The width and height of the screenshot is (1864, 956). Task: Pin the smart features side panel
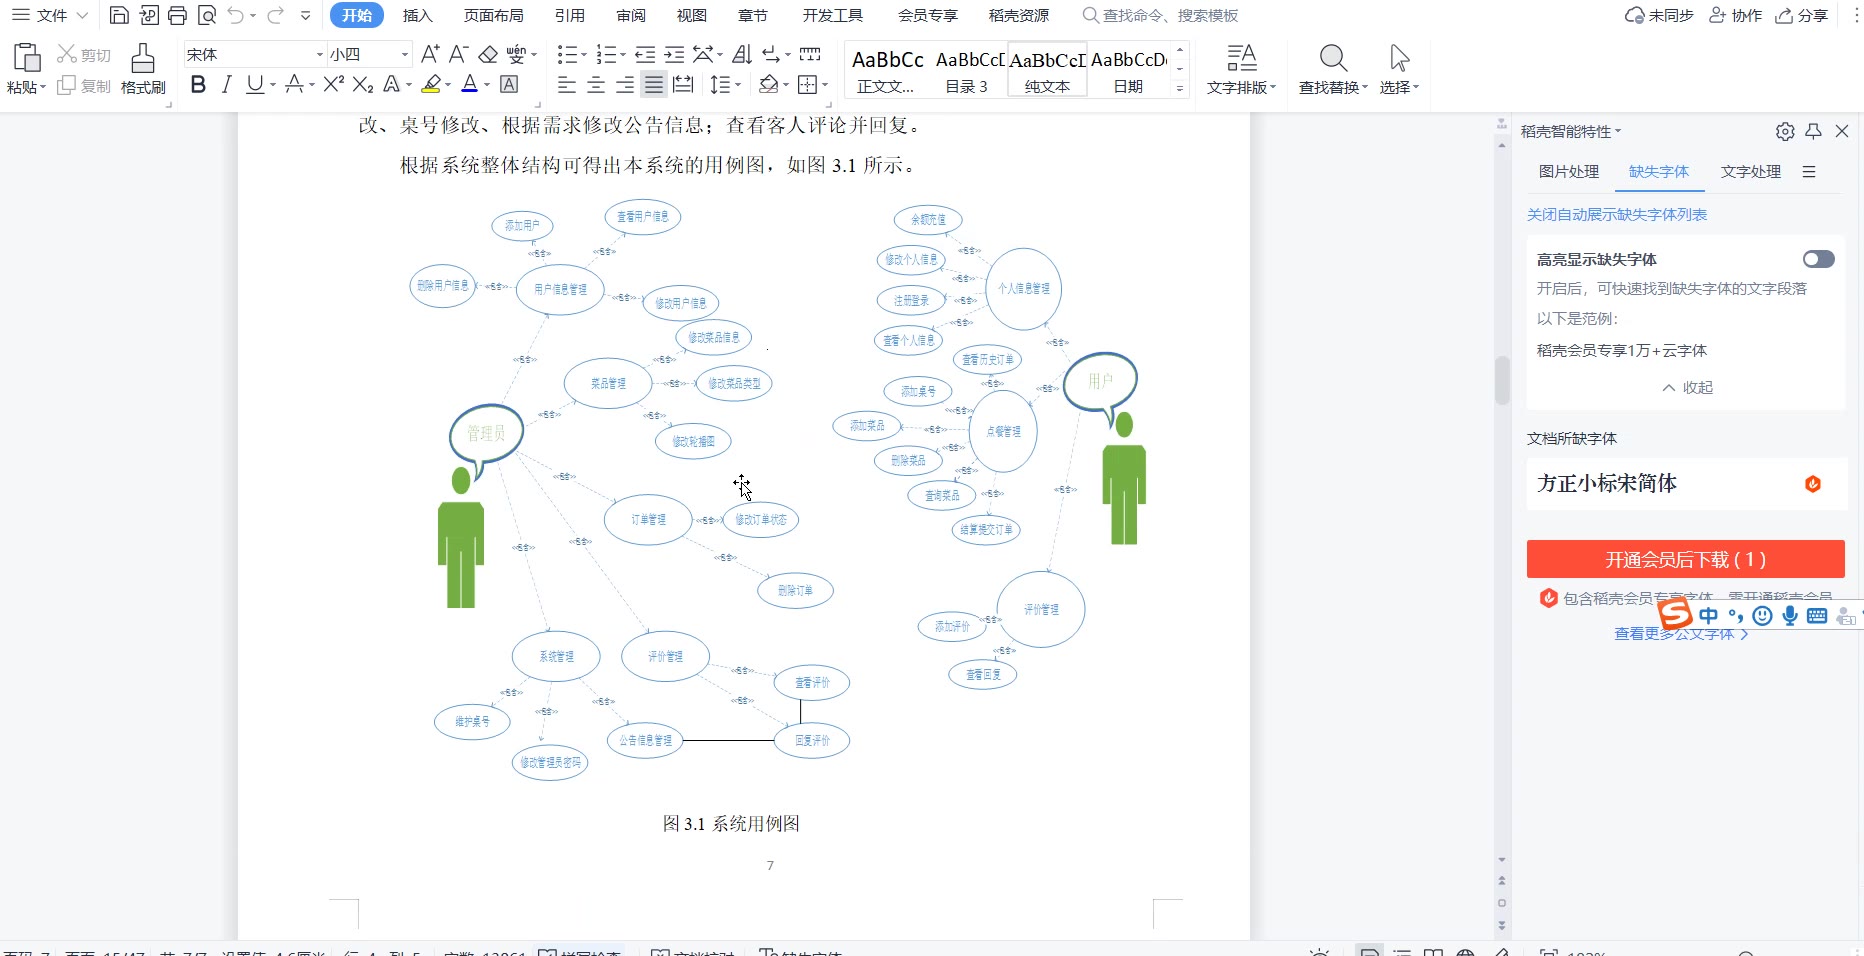[1813, 131]
